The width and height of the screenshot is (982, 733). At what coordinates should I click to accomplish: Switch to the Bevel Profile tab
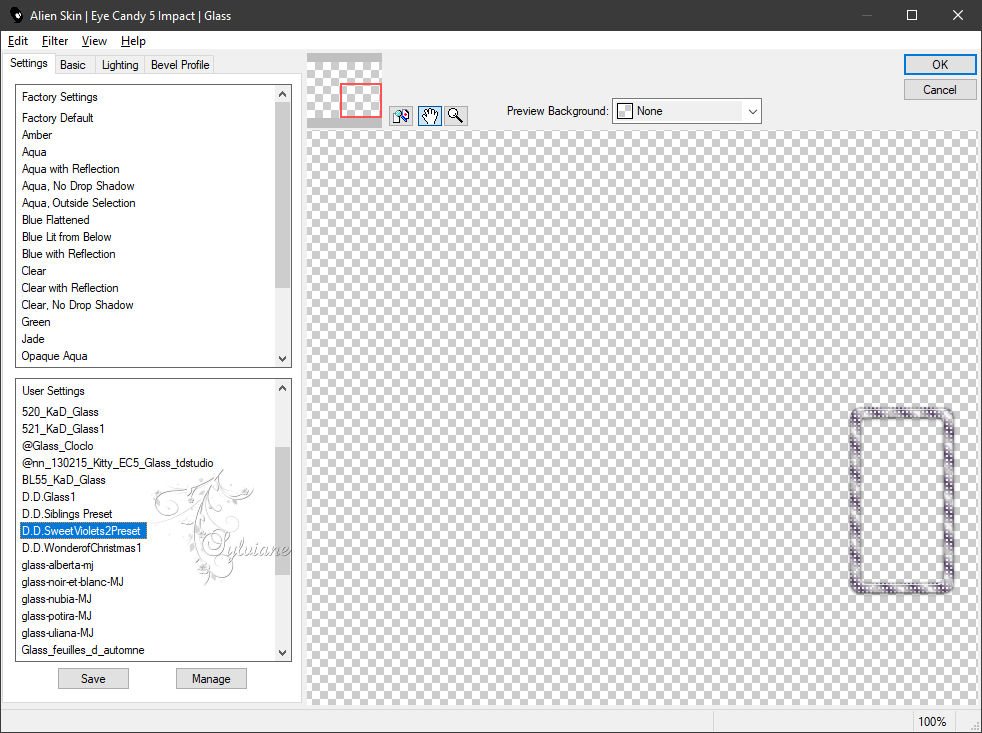pos(180,65)
